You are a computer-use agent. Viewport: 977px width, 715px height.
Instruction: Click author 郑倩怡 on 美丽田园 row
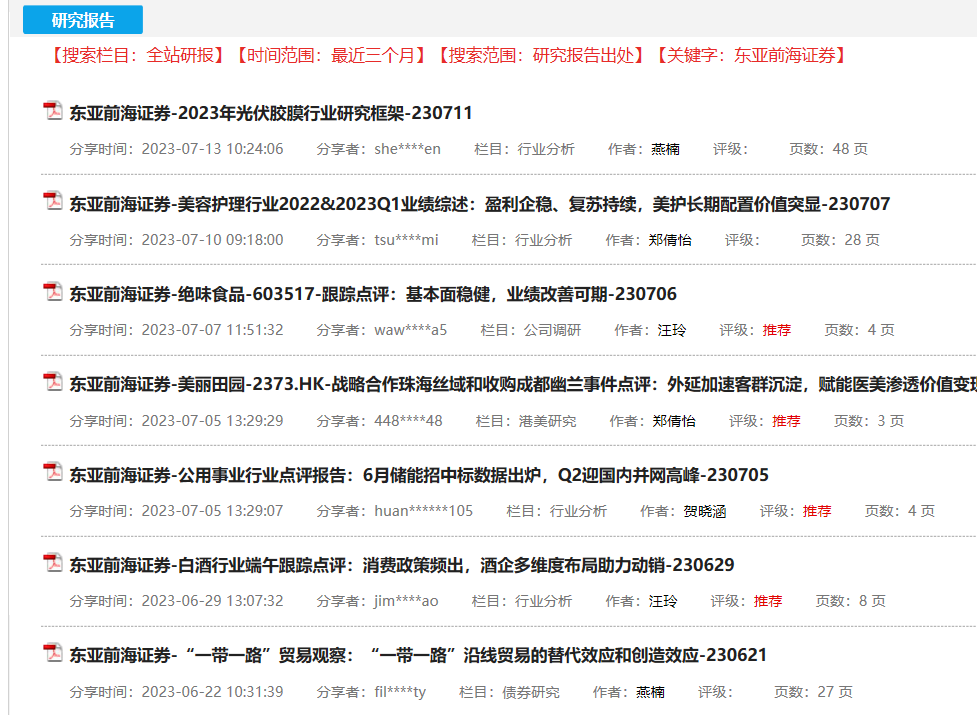click(674, 421)
